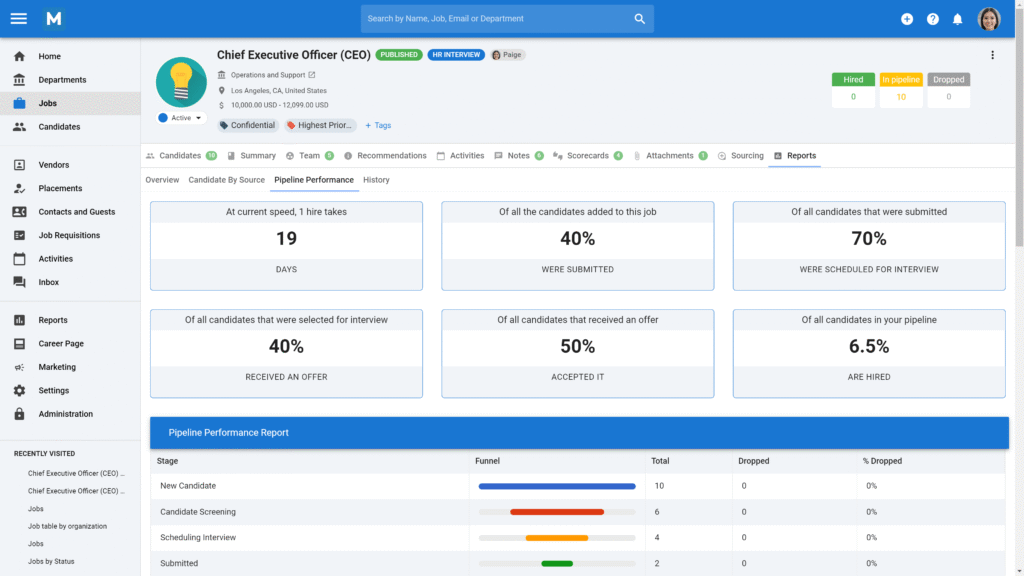Image resolution: width=1024 pixels, height=576 pixels.
Task: Open the global search by clicking the magnifier icon
Action: click(639, 18)
